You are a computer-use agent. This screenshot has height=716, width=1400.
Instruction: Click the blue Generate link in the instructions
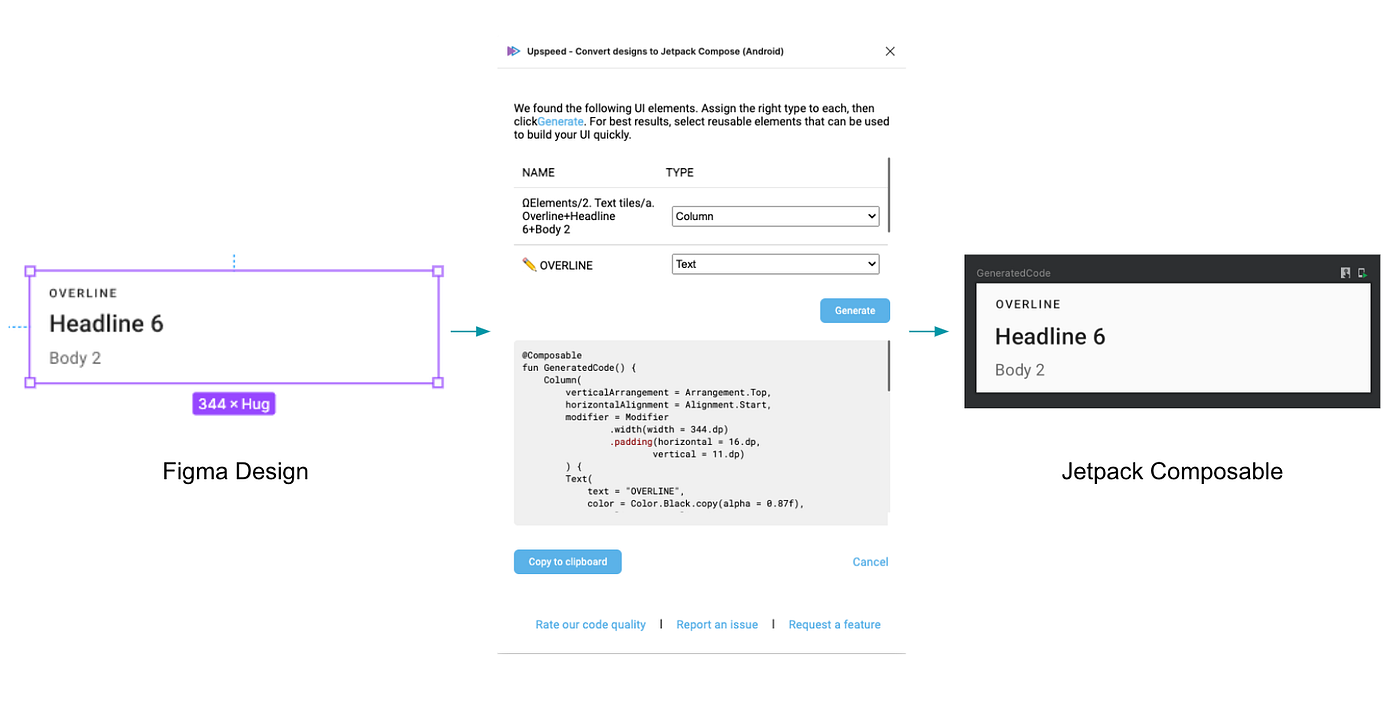(x=559, y=121)
